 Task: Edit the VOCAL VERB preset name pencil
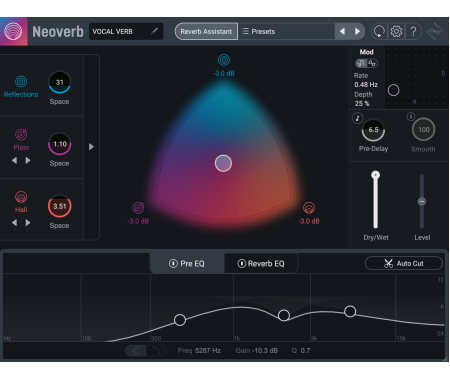point(154,31)
